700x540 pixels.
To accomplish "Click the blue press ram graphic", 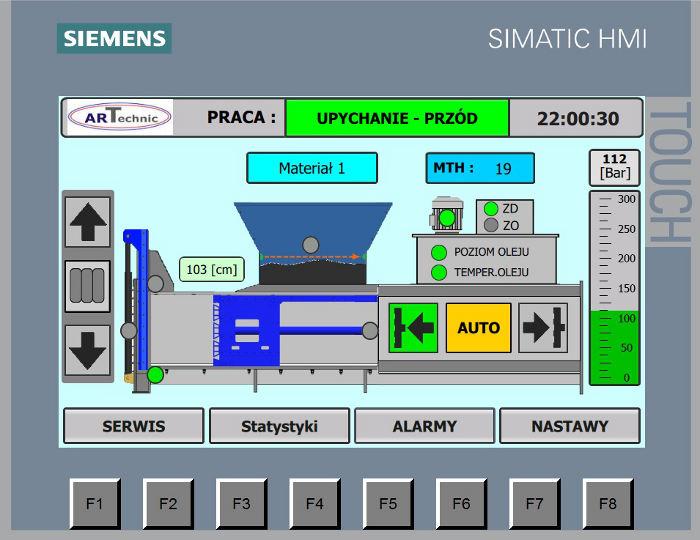I will [246, 330].
